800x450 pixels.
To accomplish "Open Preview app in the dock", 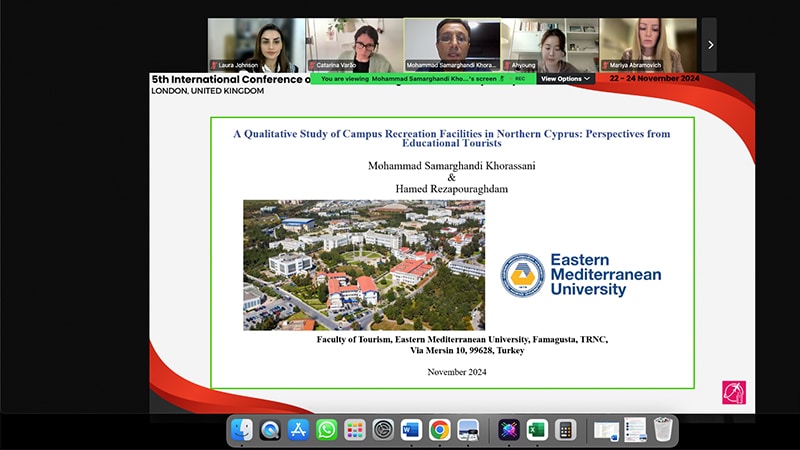I will coord(467,430).
